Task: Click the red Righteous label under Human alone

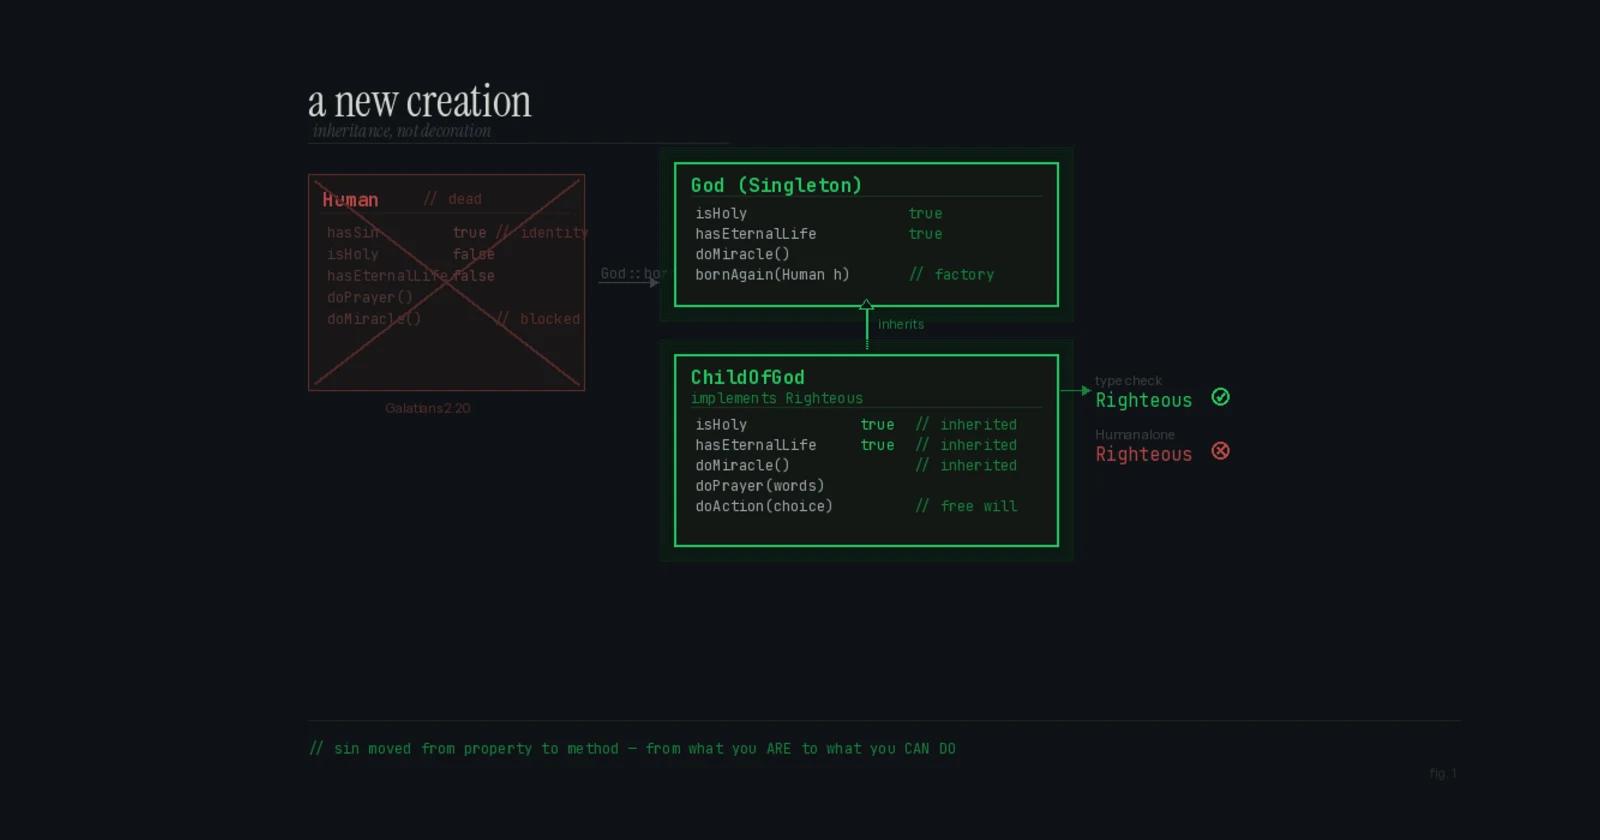Action: click(x=1143, y=455)
